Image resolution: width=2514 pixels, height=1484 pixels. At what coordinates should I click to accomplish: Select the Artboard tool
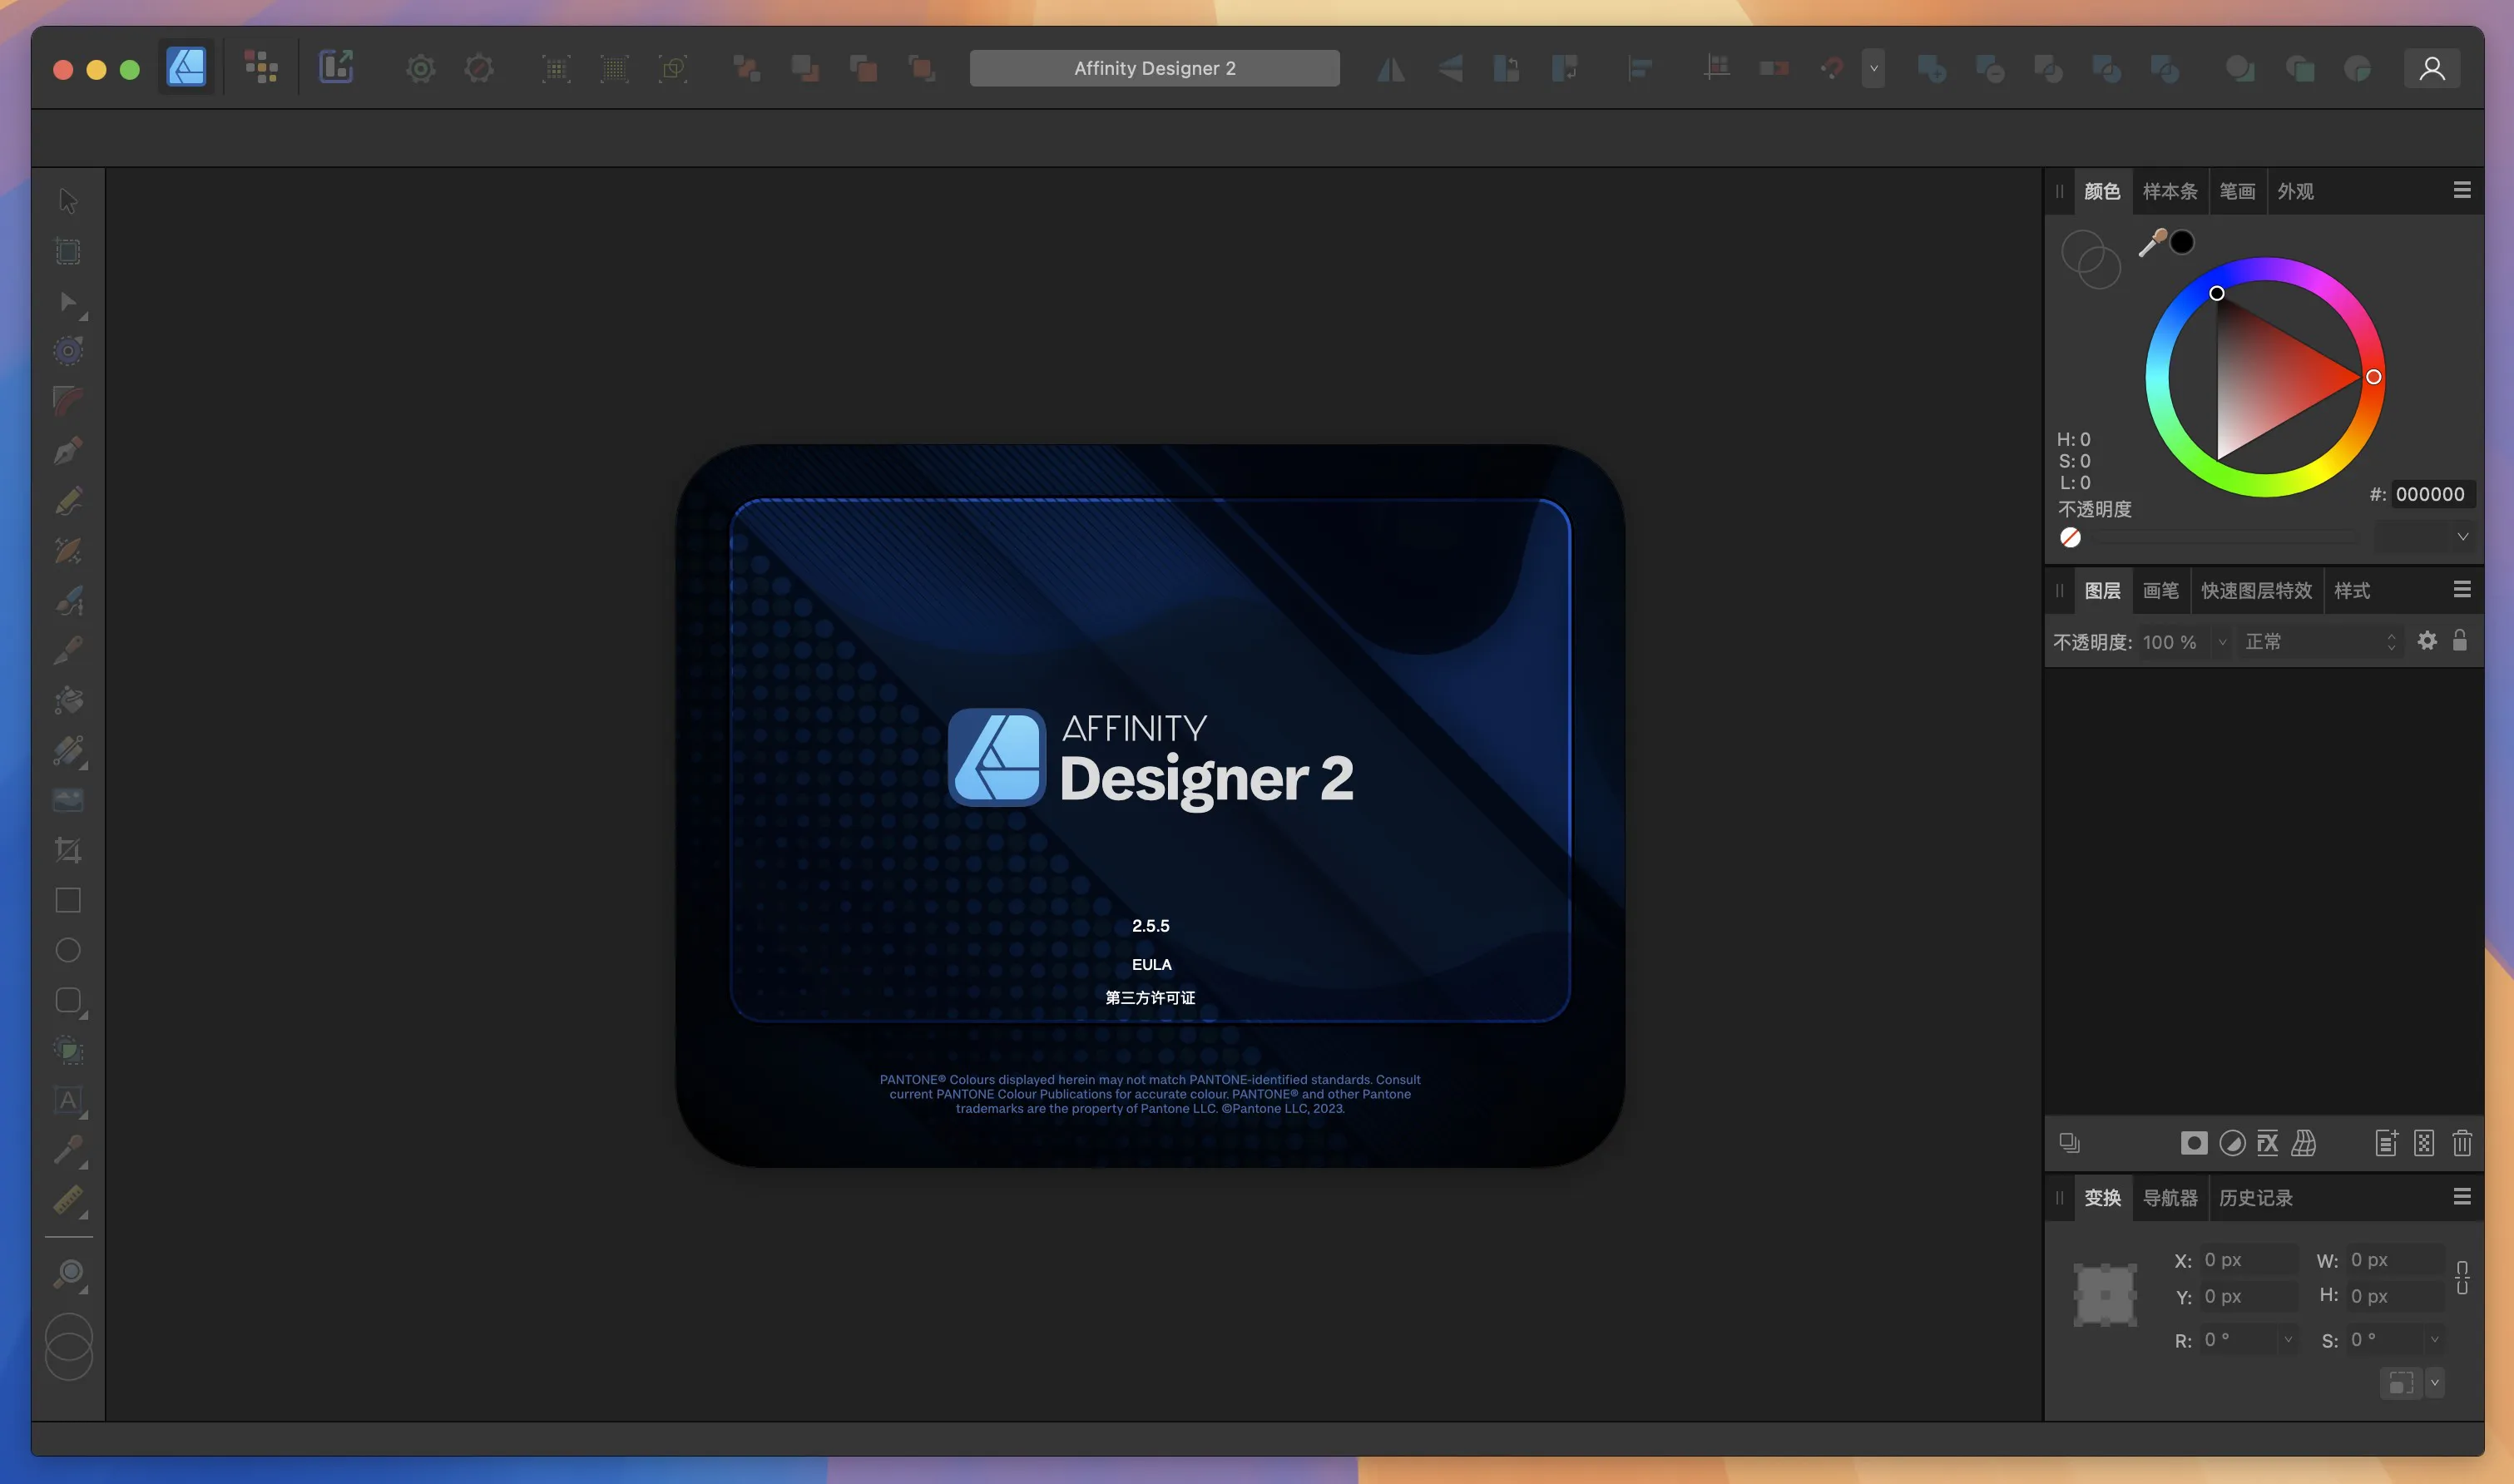(x=68, y=251)
